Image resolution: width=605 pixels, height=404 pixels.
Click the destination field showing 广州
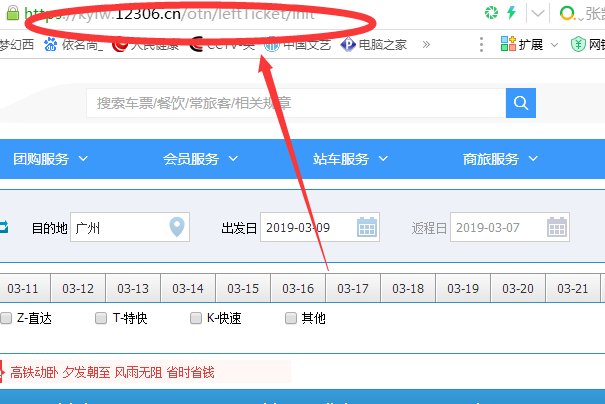tap(130, 227)
